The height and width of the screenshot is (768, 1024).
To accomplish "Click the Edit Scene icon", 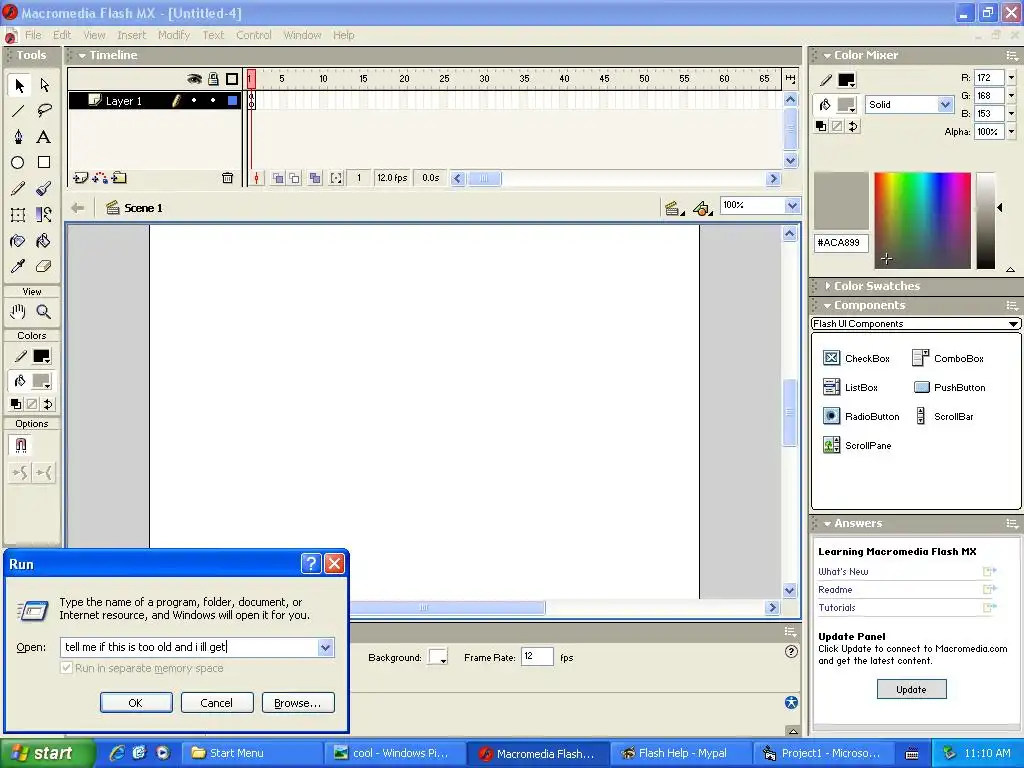I will pos(672,208).
